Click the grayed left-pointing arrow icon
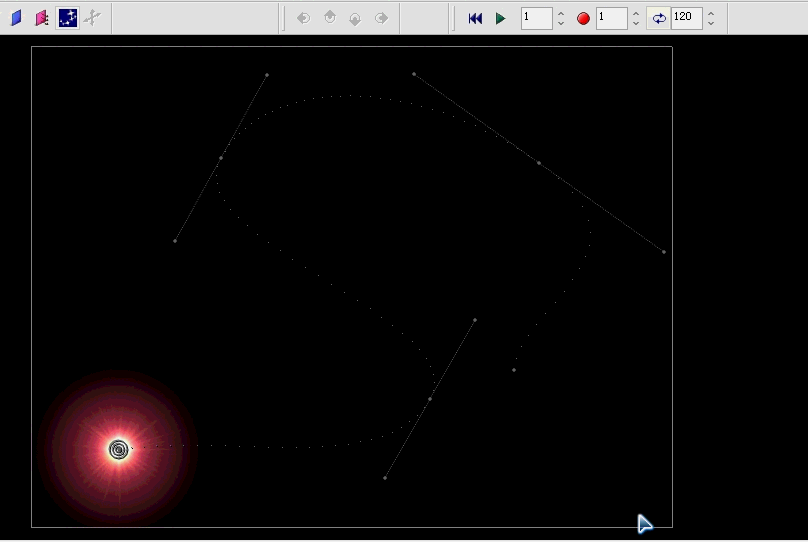Viewport: 808px width, 542px height. (304, 19)
